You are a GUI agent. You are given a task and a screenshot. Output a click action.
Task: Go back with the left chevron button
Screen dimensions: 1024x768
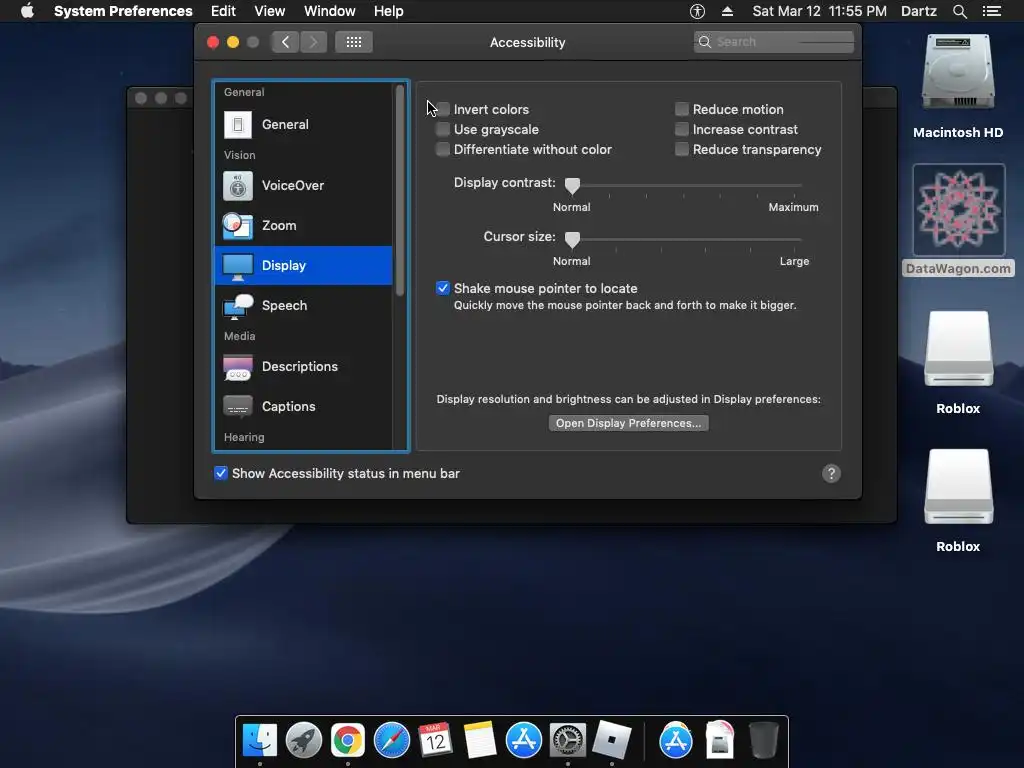[285, 42]
